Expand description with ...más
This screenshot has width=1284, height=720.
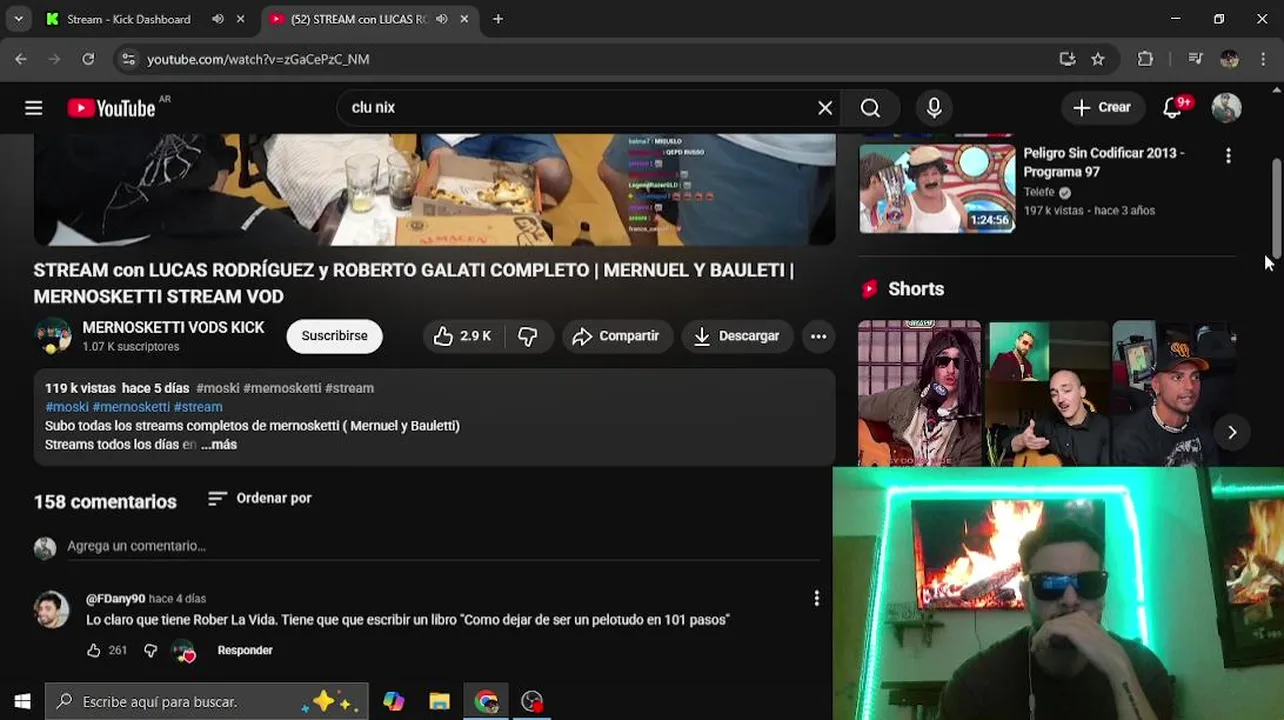(x=219, y=445)
